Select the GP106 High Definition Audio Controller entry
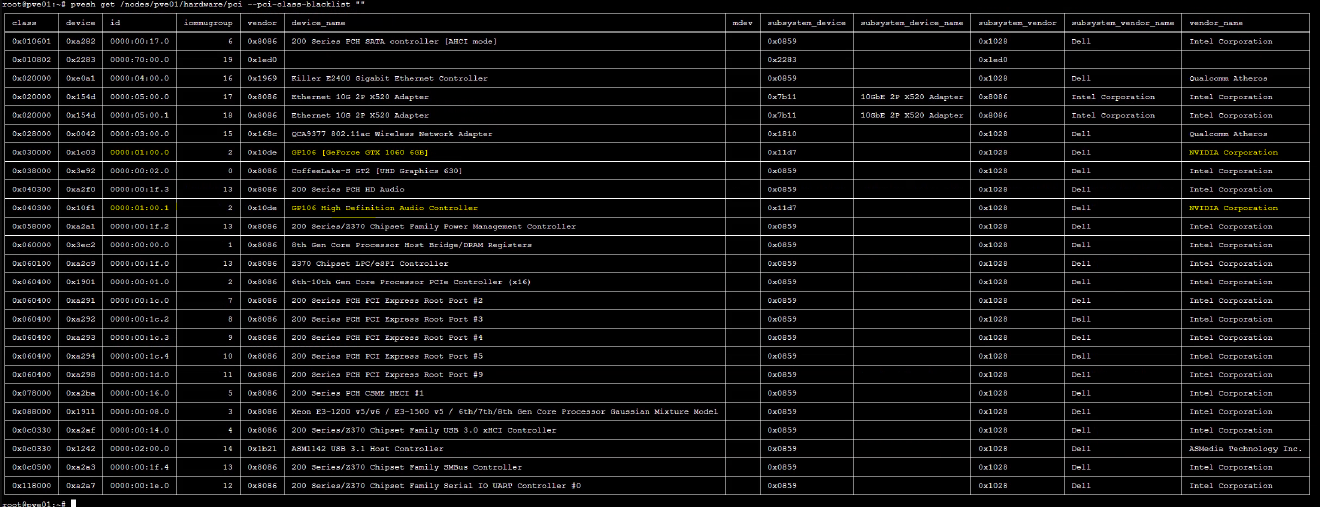Screen dimensions: 1320x507 (x=384, y=208)
